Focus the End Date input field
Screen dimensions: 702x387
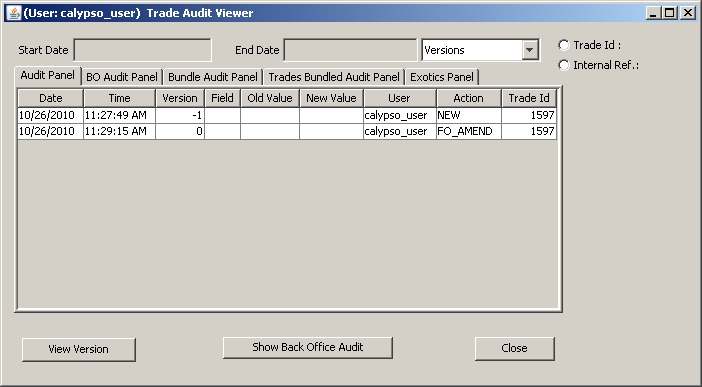click(350, 50)
